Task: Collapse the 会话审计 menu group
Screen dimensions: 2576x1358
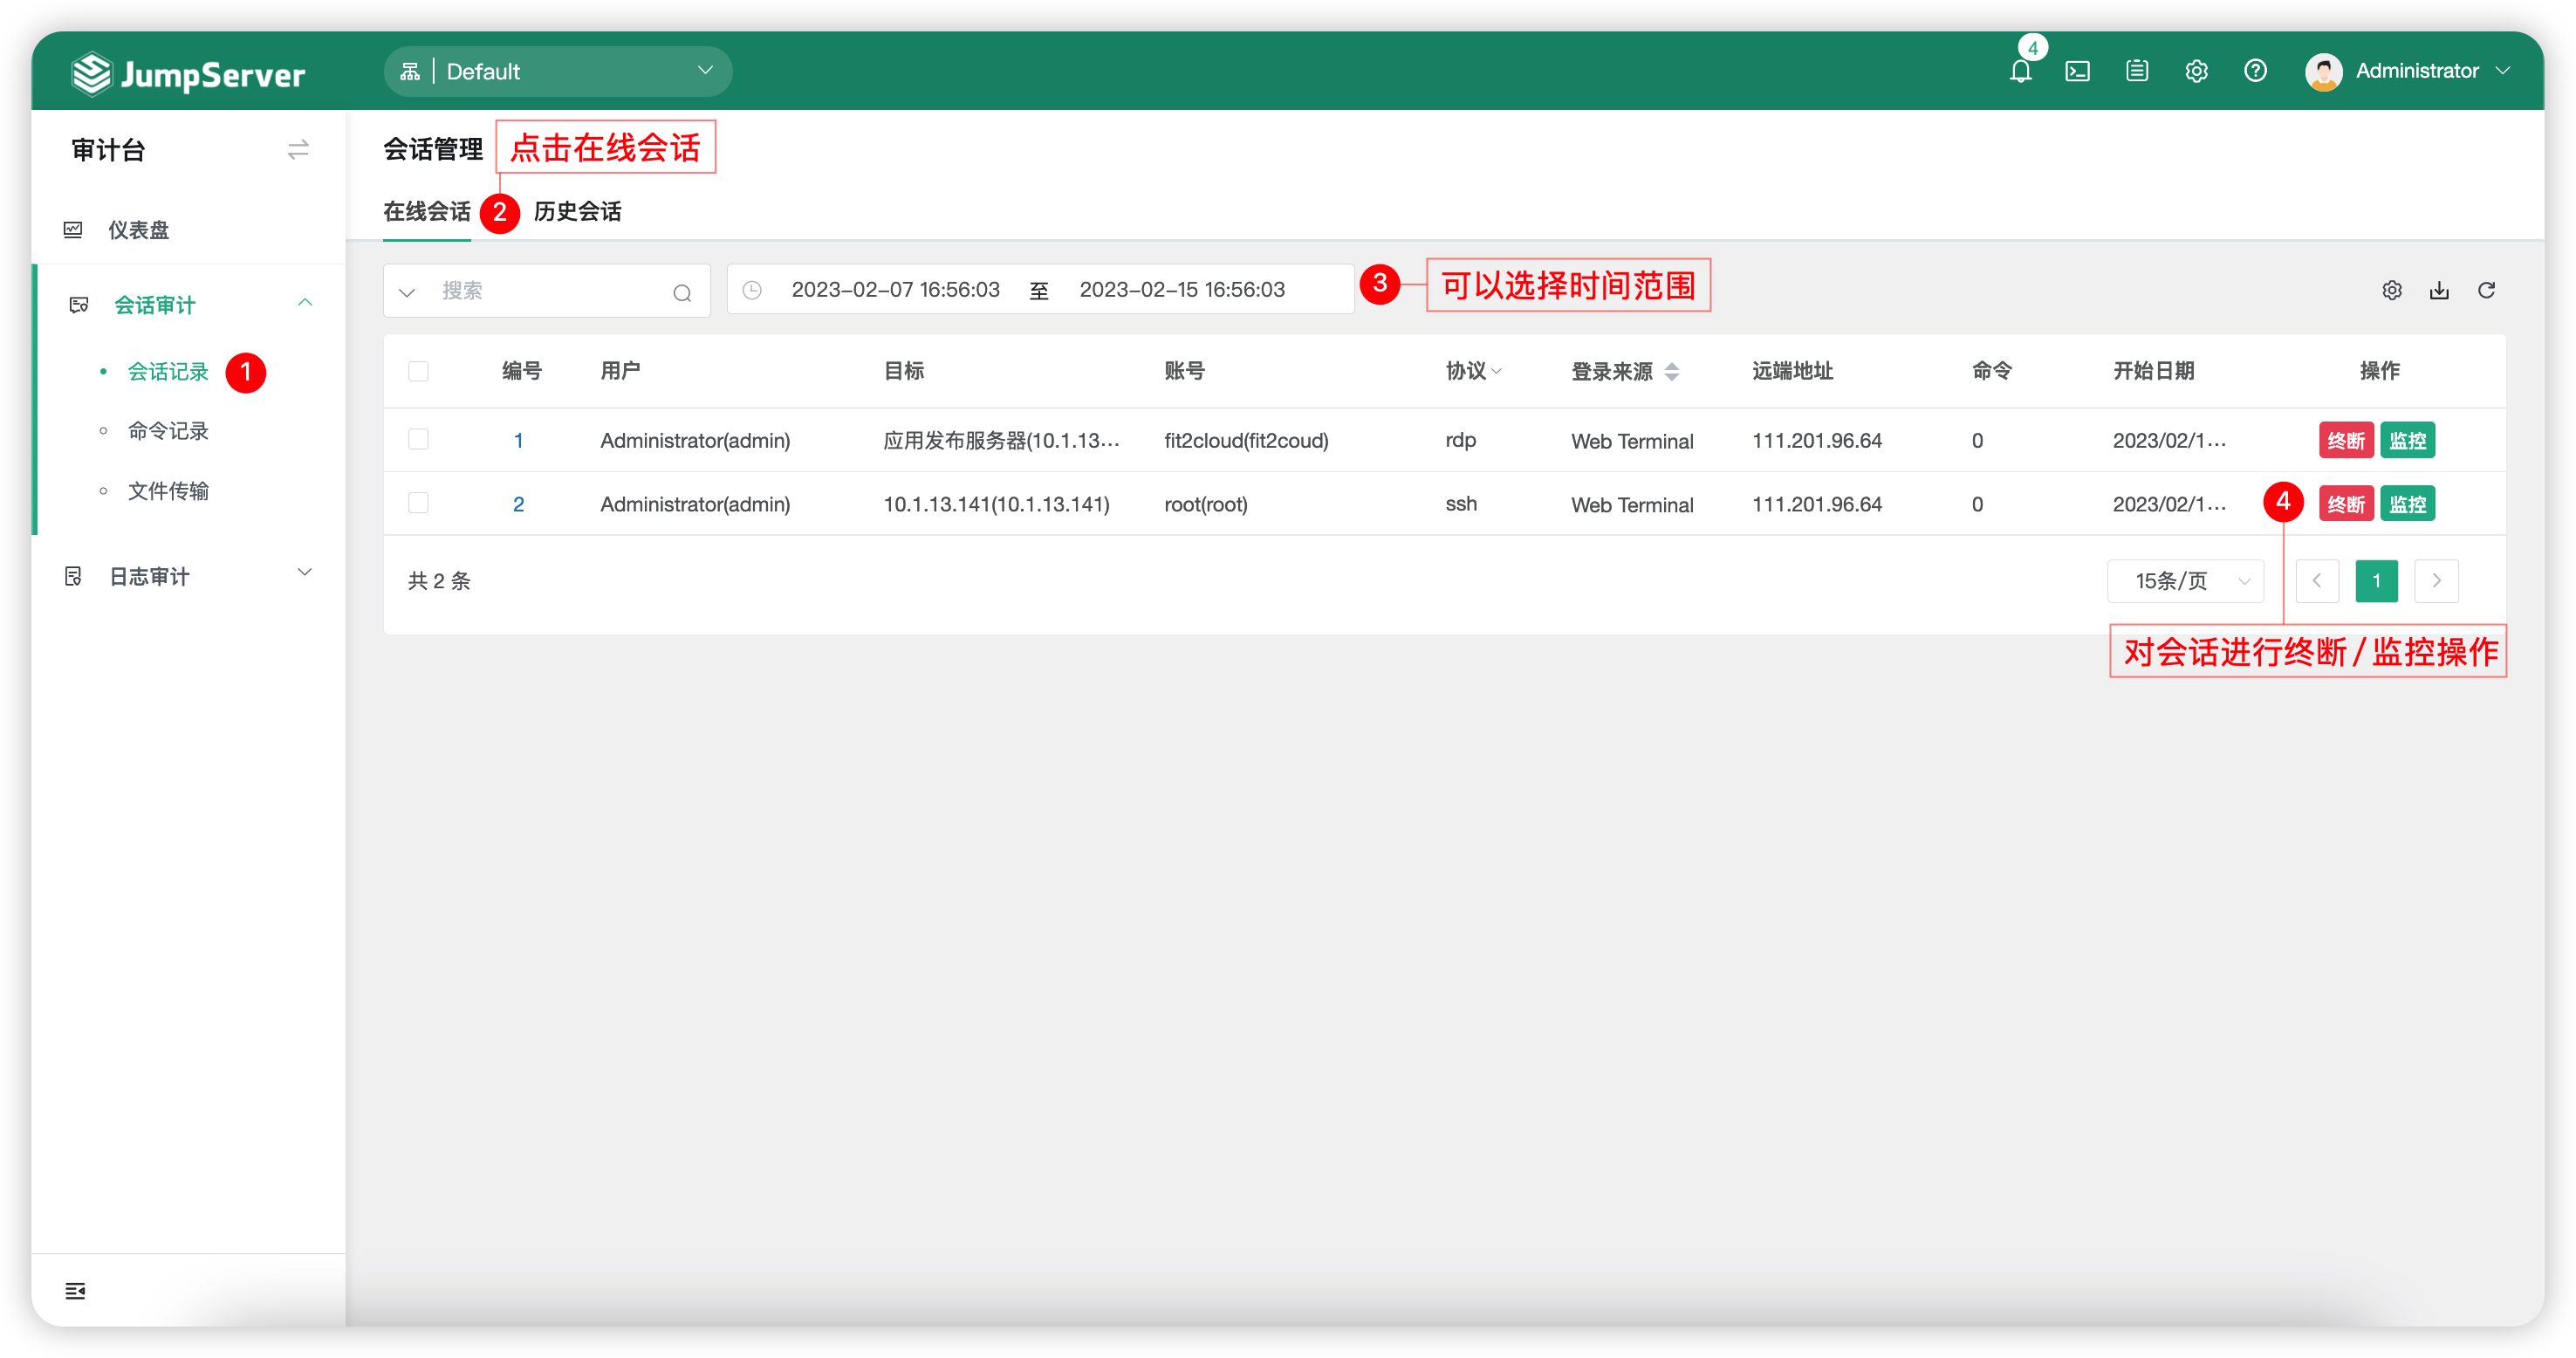Action: (305, 303)
